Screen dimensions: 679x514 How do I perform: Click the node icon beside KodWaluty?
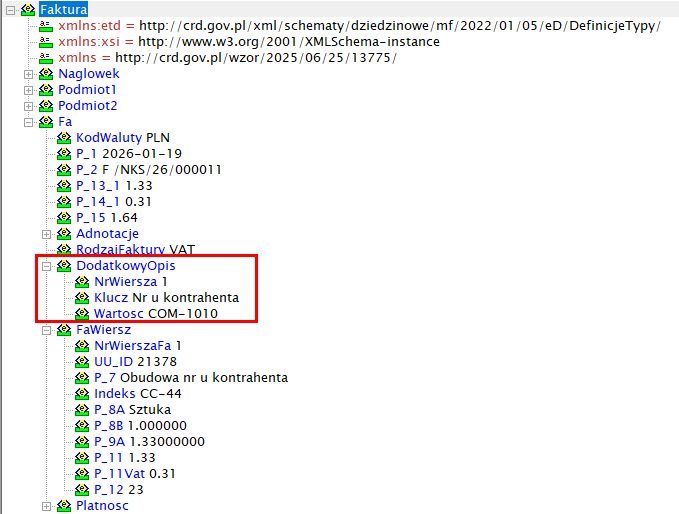click(65, 138)
